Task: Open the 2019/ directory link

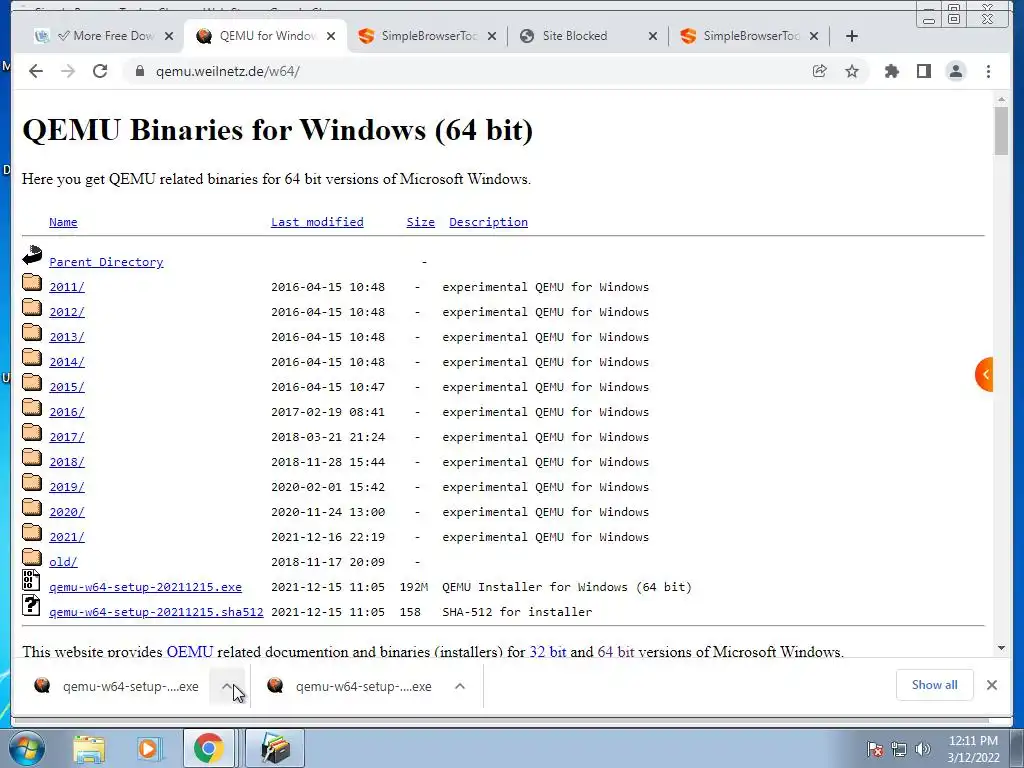Action: 67,487
